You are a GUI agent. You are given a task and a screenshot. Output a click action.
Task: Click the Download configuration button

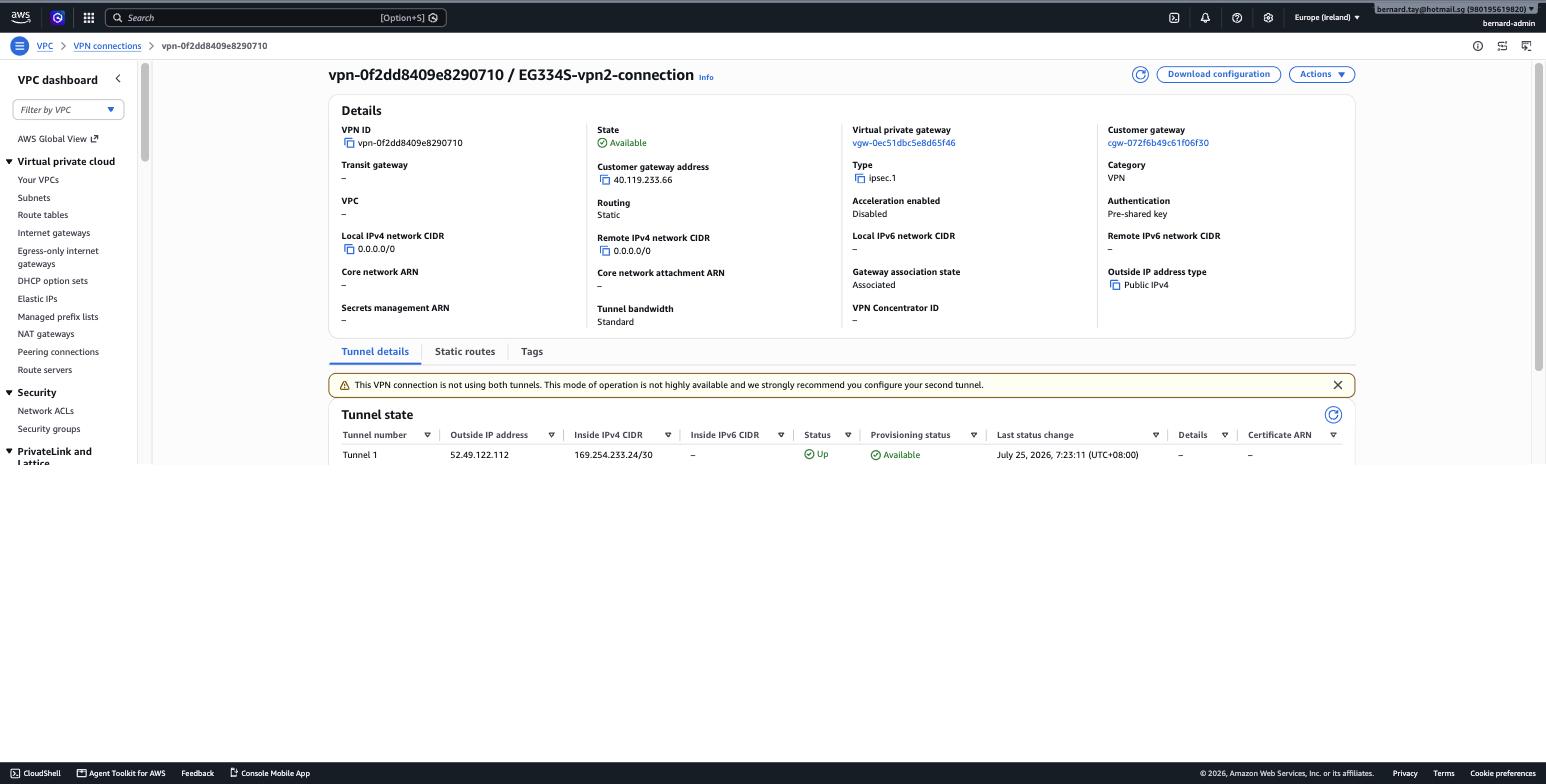tap(1219, 74)
